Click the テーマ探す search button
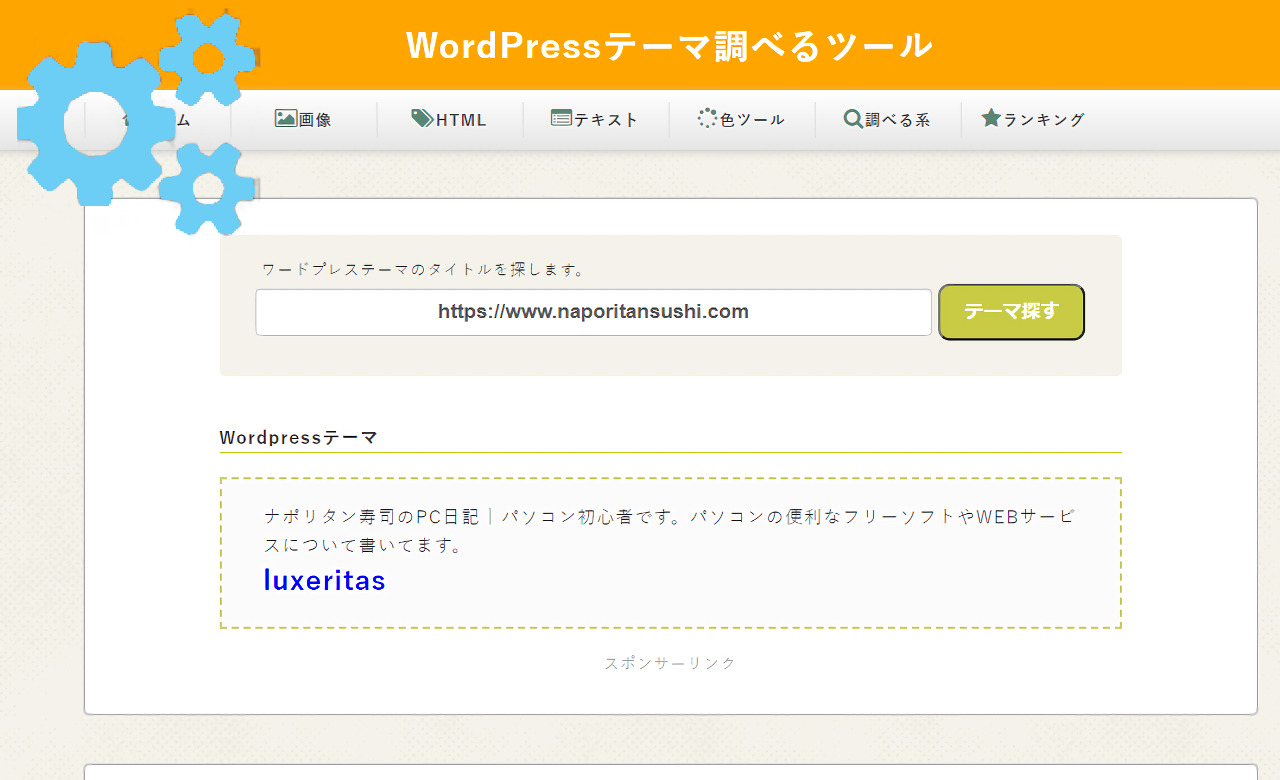This screenshot has width=1280, height=780. coord(1011,312)
